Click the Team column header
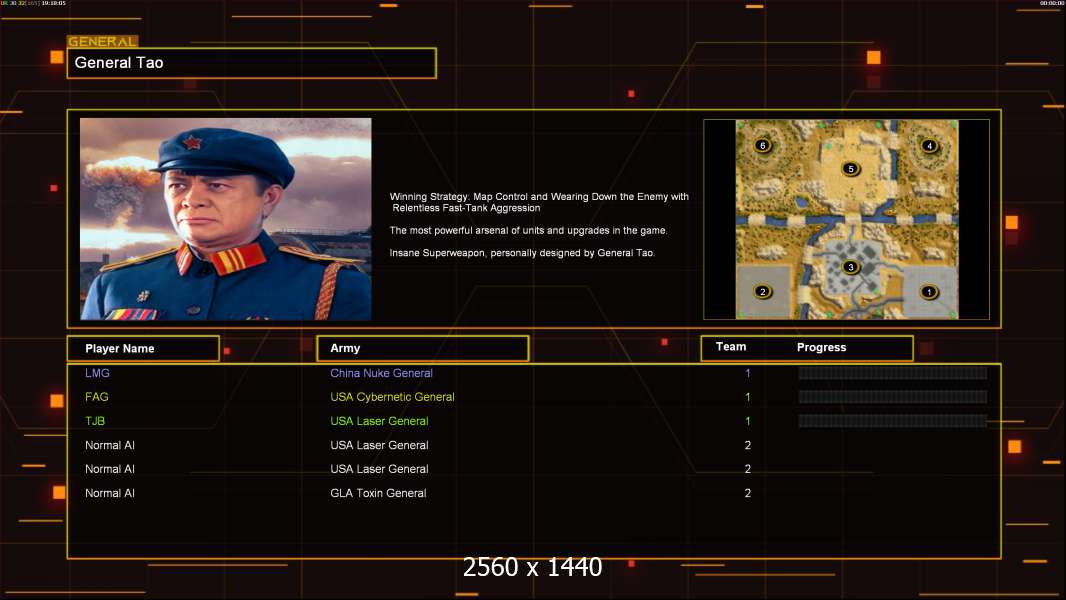1066x600 pixels. point(731,347)
